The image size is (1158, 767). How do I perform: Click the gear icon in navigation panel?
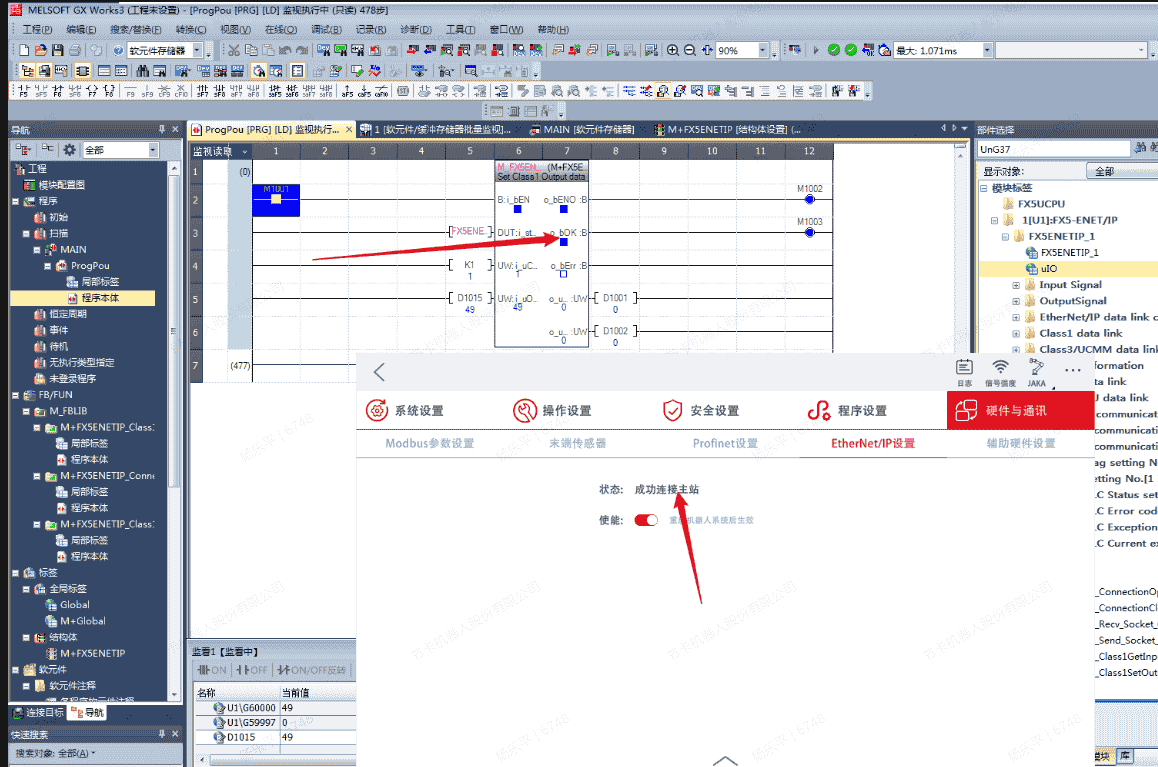pyautogui.click(x=69, y=150)
